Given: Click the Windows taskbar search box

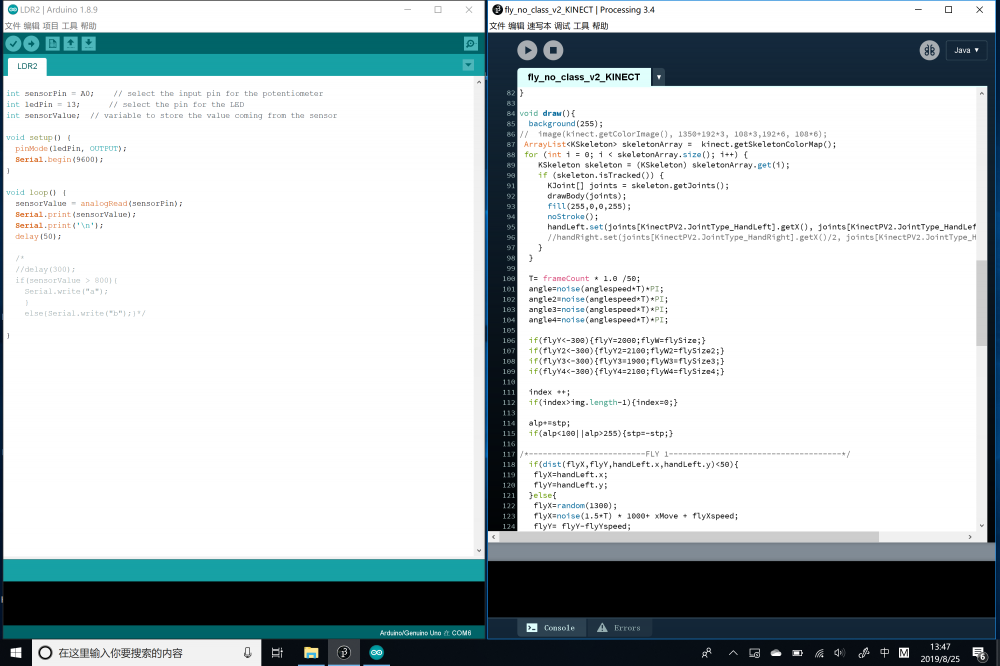Looking at the screenshot, I should pos(147,653).
